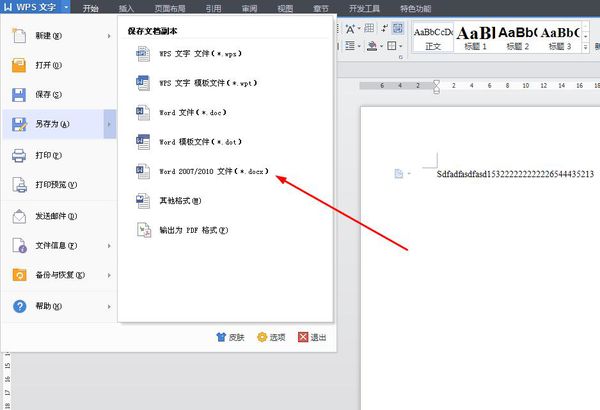Click the table grid icon in ribbon
600x410 pixels.
tap(369, 28)
